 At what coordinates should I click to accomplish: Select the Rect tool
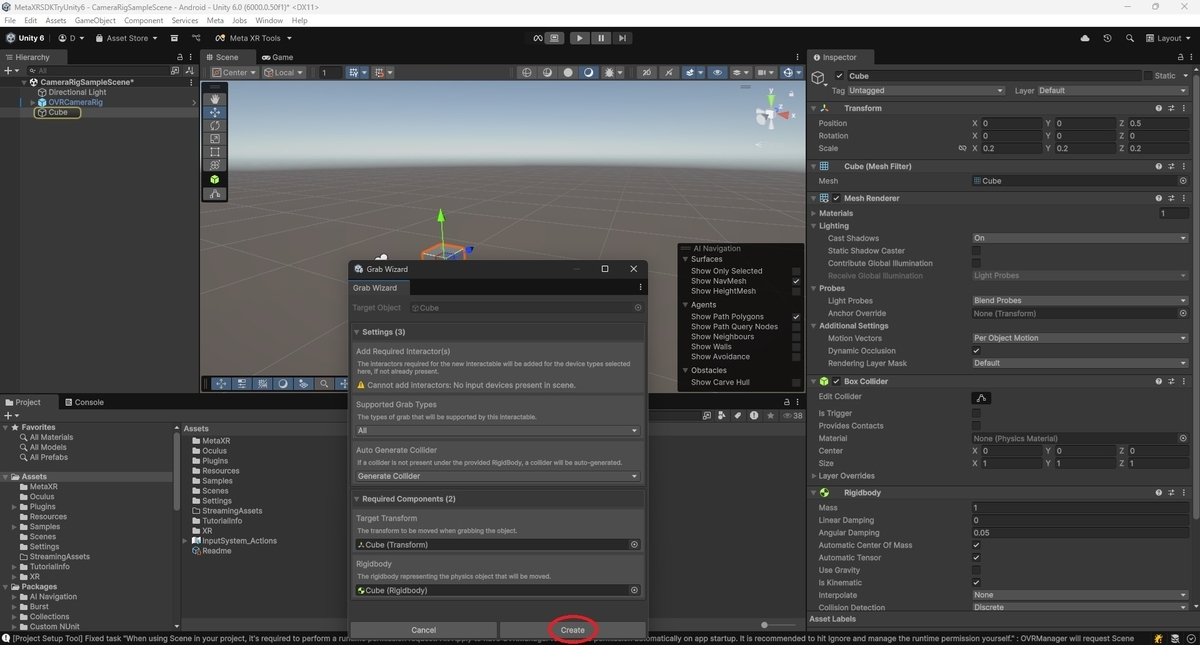point(215,153)
